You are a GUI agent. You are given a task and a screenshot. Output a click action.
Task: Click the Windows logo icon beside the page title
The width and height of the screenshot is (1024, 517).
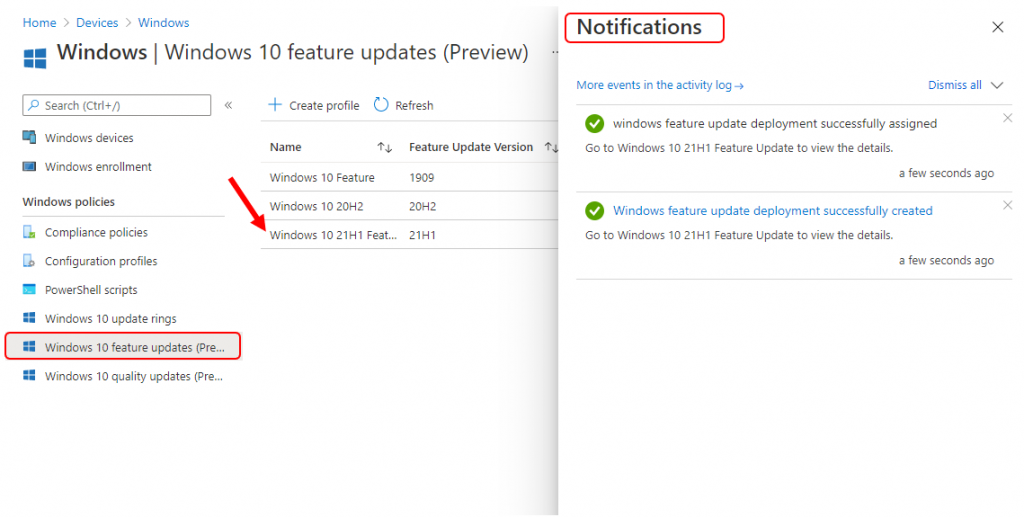(x=35, y=57)
